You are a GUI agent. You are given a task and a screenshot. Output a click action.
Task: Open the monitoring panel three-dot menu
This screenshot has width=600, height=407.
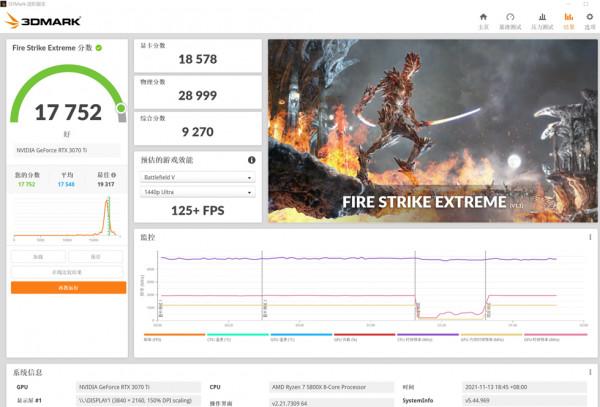[590, 238]
